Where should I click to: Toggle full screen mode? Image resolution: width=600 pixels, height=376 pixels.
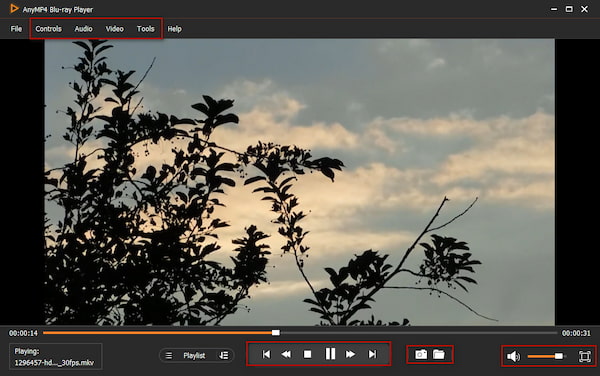coord(585,356)
